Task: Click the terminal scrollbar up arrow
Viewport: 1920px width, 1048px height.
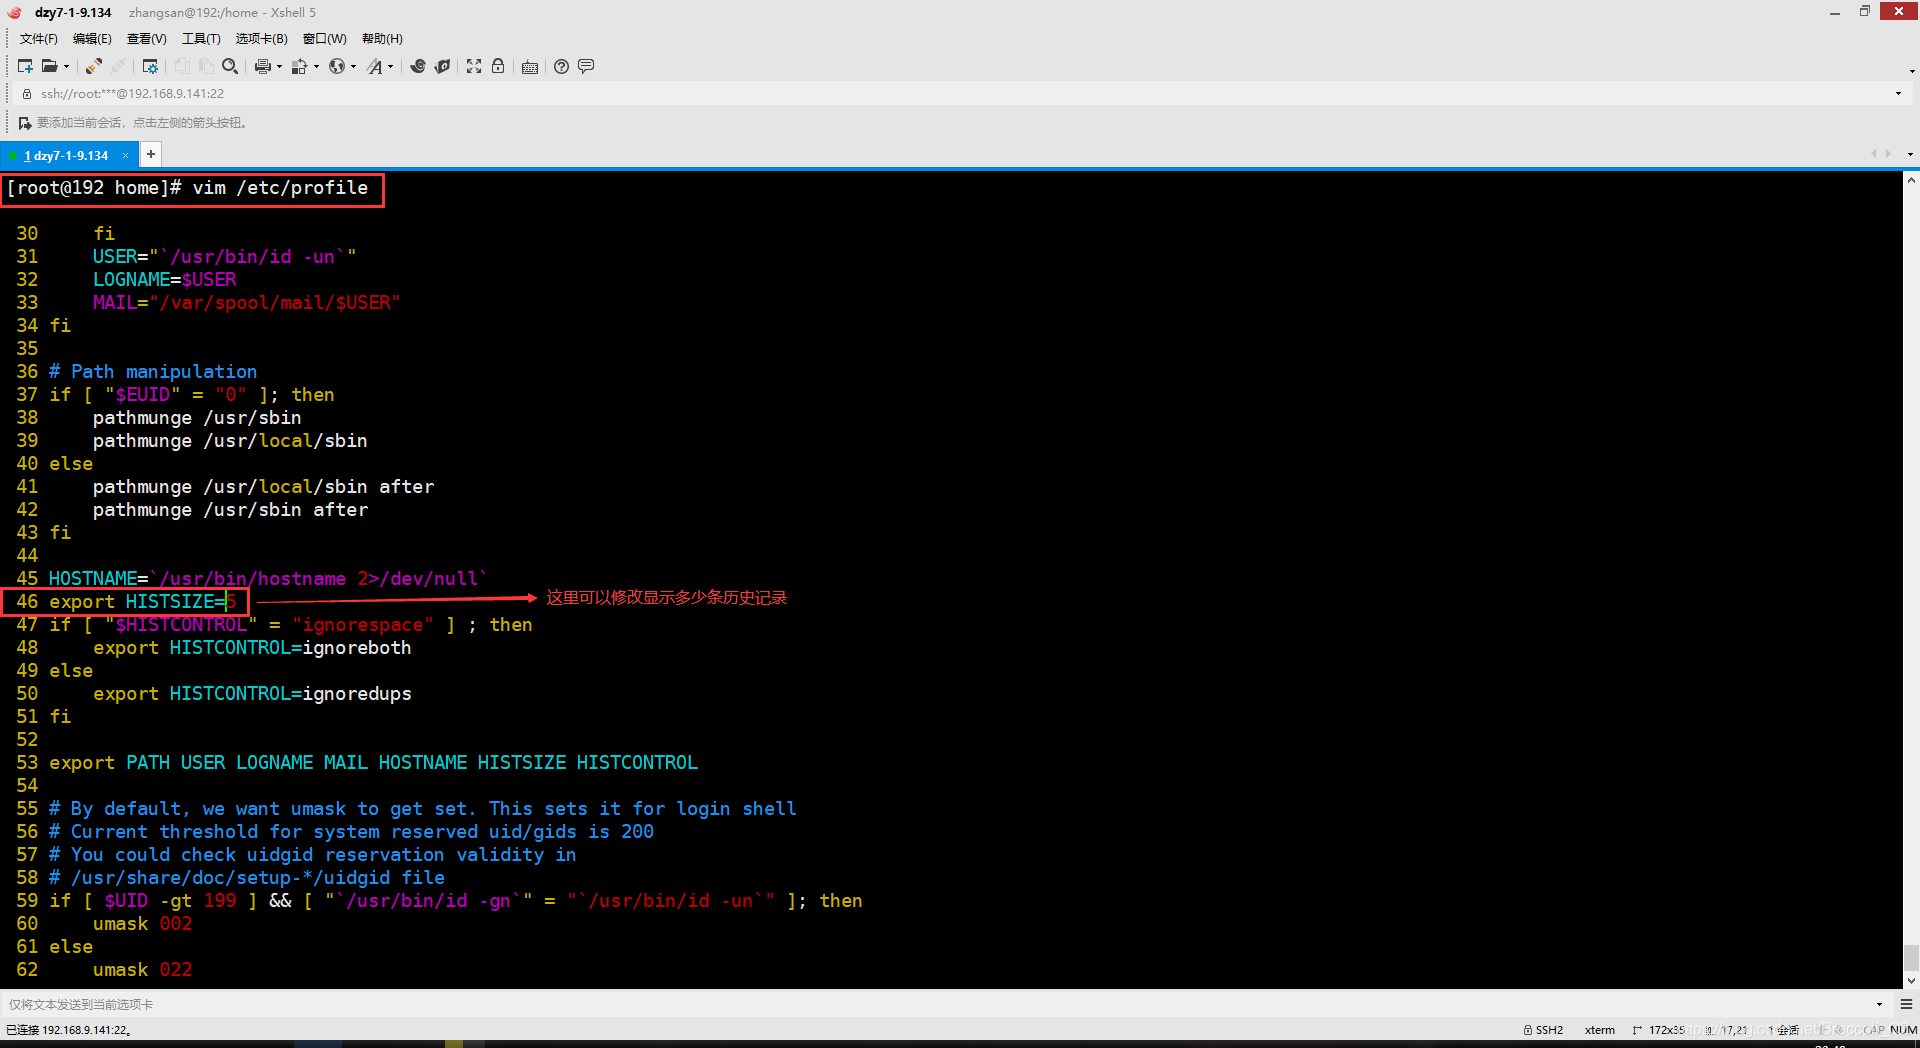Action: [1911, 181]
